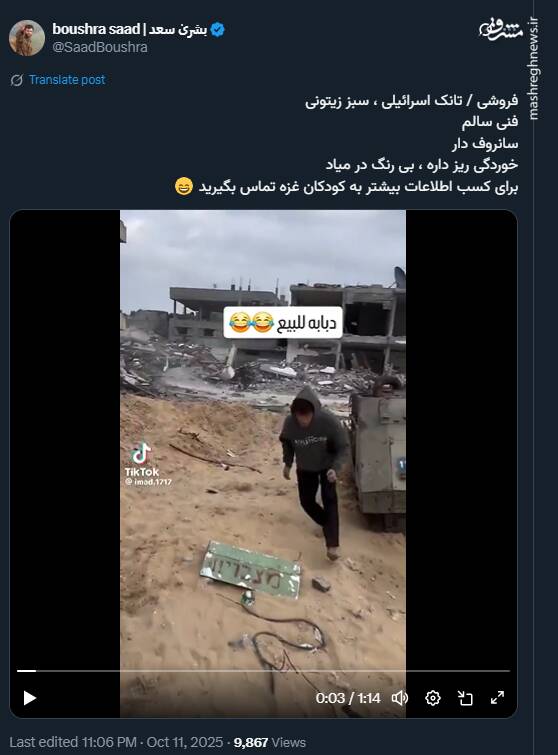Click the Mashregh News logo

[501, 30]
